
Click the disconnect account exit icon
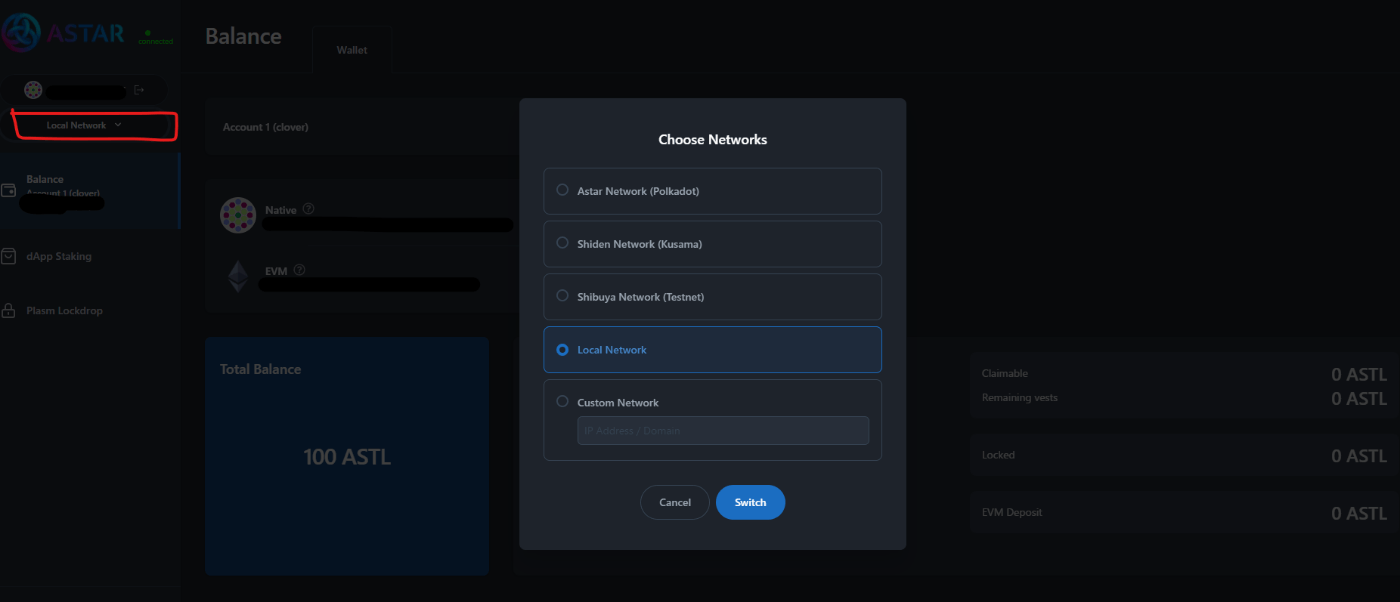139,90
